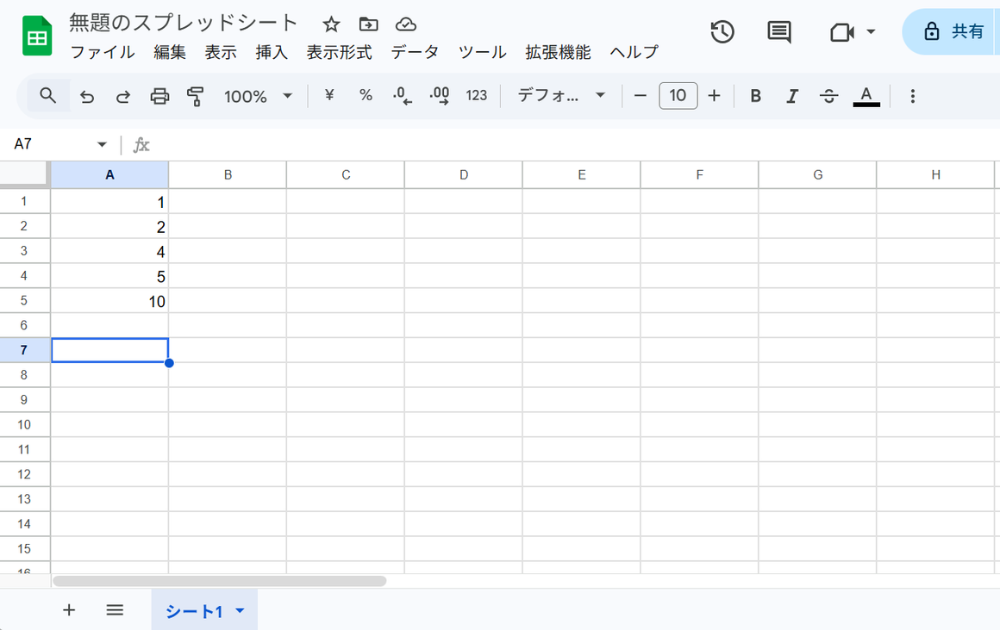Open the font family dropdown

(561, 96)
